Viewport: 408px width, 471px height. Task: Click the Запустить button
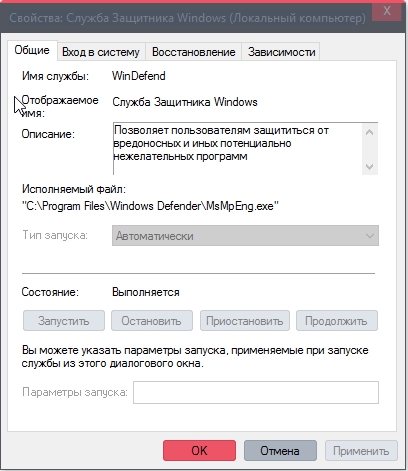click(64, 321)
